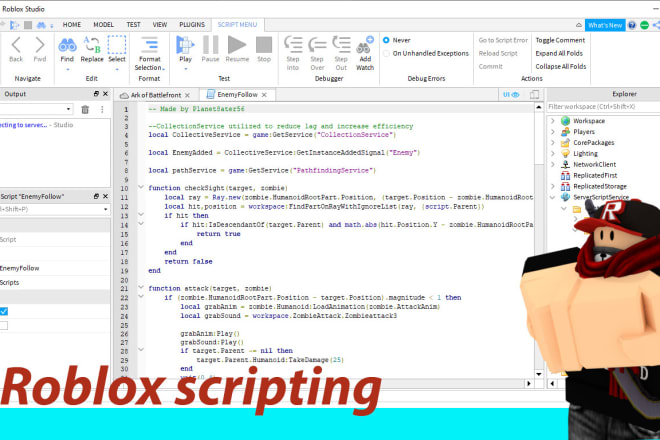660x440 pixels.
Task: Open the properties filter dropdown
Action: coord(105,209)
